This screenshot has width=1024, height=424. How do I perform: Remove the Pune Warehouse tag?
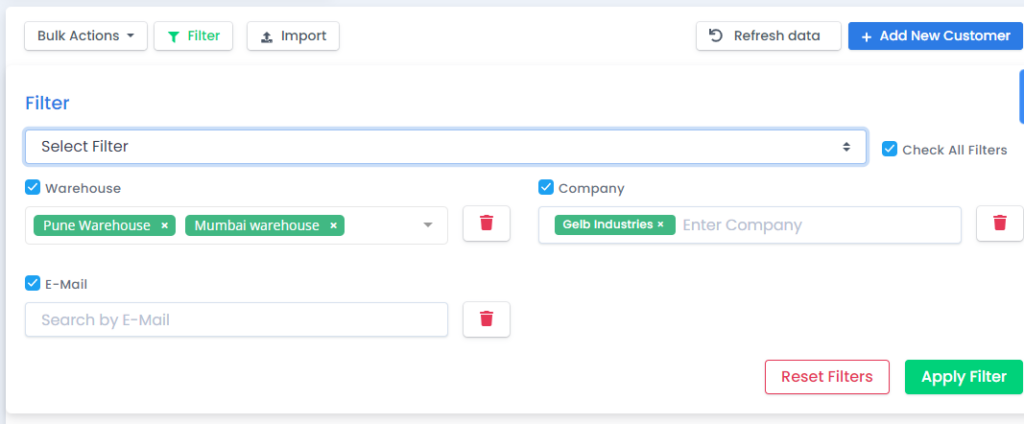click(x=165, y=225)
